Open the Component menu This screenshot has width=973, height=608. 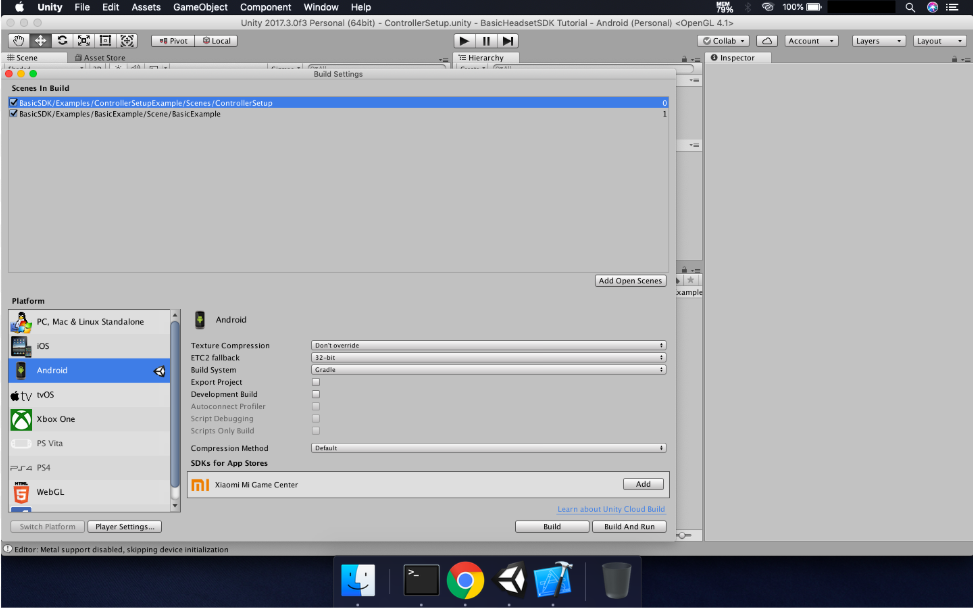coord(266,7)
